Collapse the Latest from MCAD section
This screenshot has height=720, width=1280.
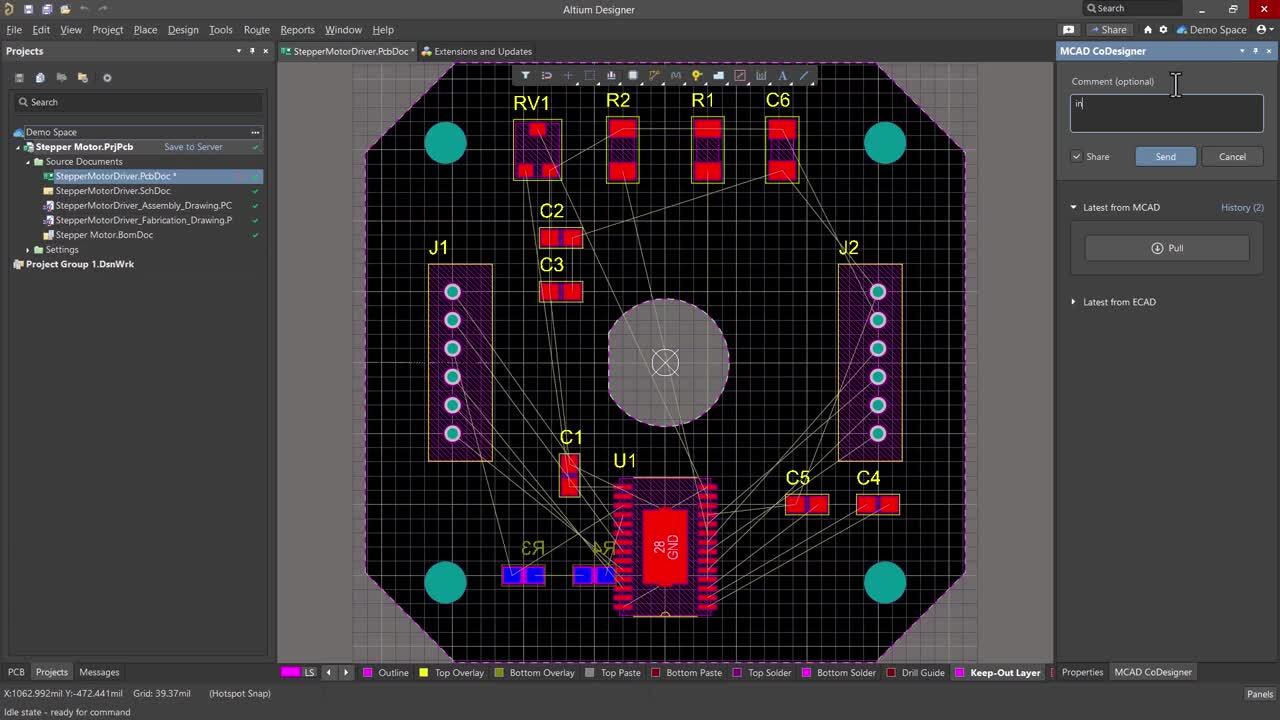[1074, 208]
